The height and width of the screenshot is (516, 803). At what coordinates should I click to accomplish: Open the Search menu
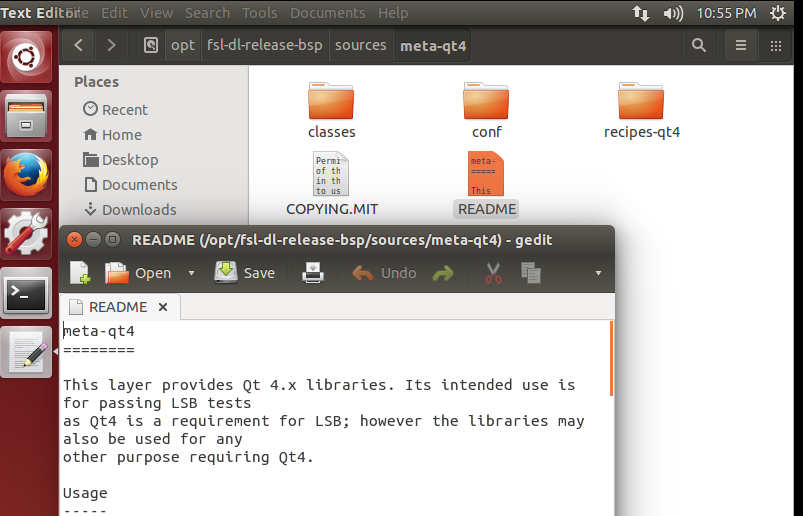coord(207,13)
